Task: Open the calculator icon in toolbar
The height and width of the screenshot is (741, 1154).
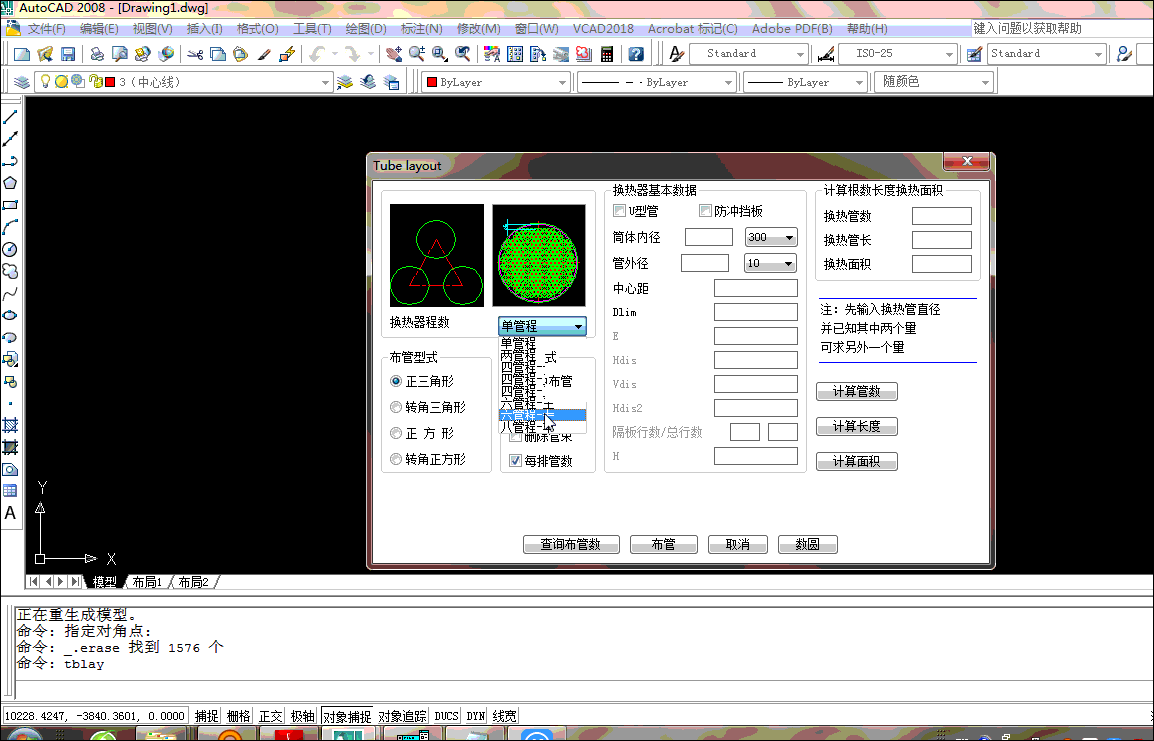Action: (607, 54)
